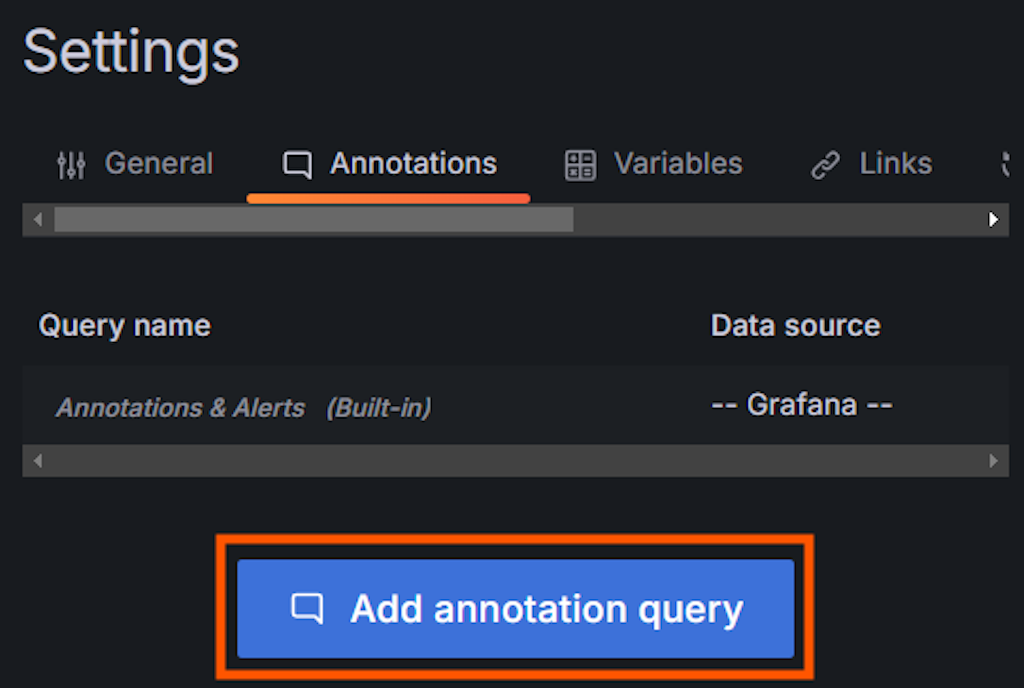Image resolution: width=1024 pixels, height=688 pixels.
Task: Select the Annotations tab label
Action: tap(413, 163)
